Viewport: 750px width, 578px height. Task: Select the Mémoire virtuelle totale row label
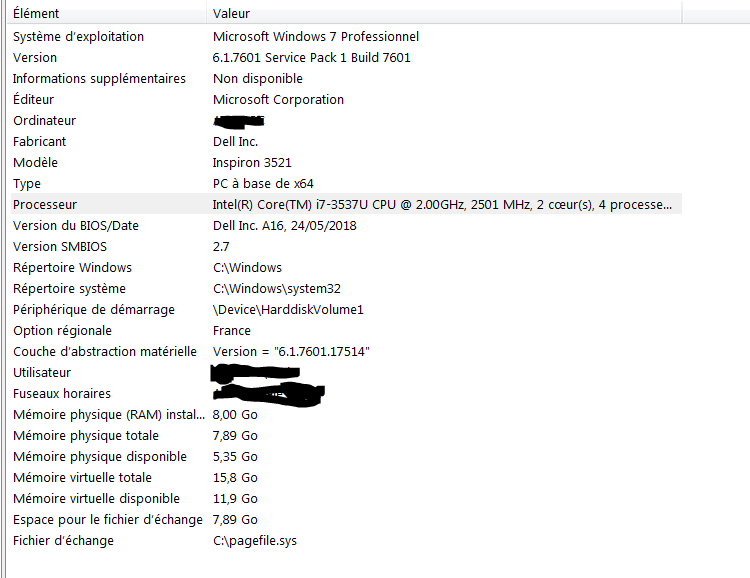click(x=82, y=478)
